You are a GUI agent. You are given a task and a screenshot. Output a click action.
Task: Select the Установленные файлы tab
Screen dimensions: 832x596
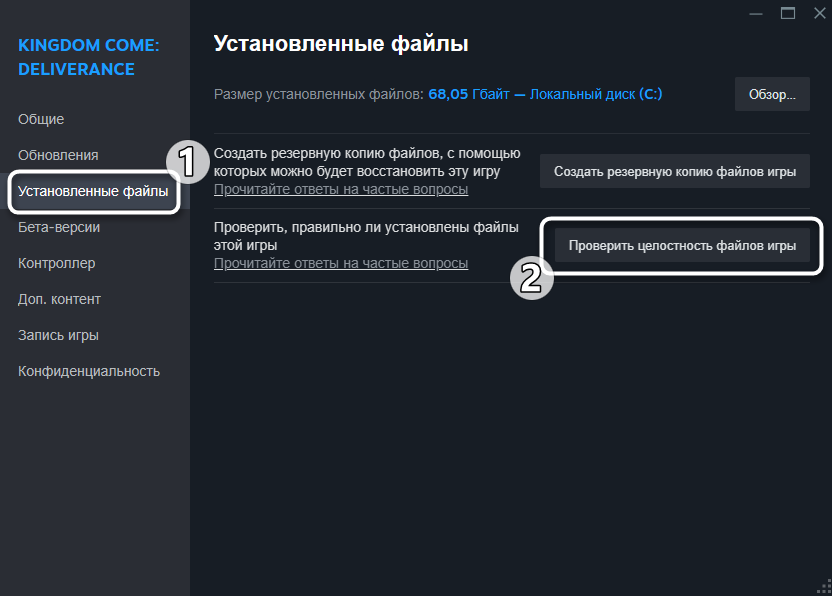pos(93,191)
